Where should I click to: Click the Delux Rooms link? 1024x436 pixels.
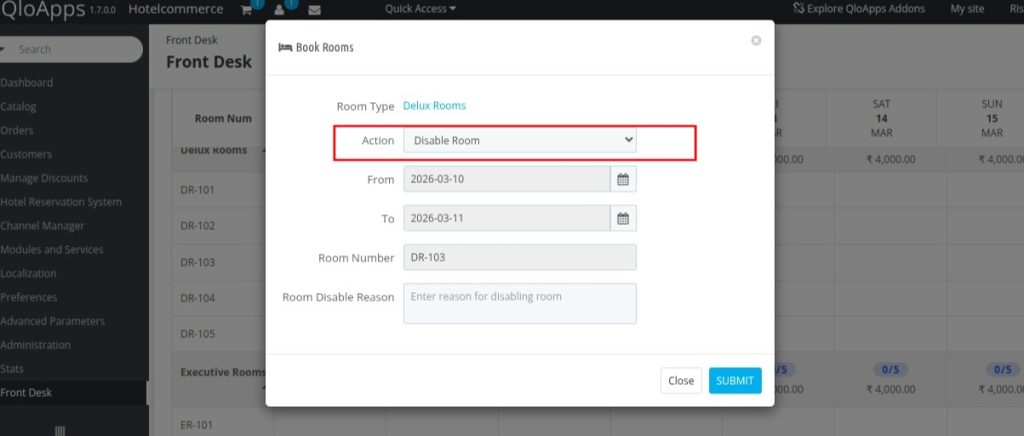tap(434, 105)
